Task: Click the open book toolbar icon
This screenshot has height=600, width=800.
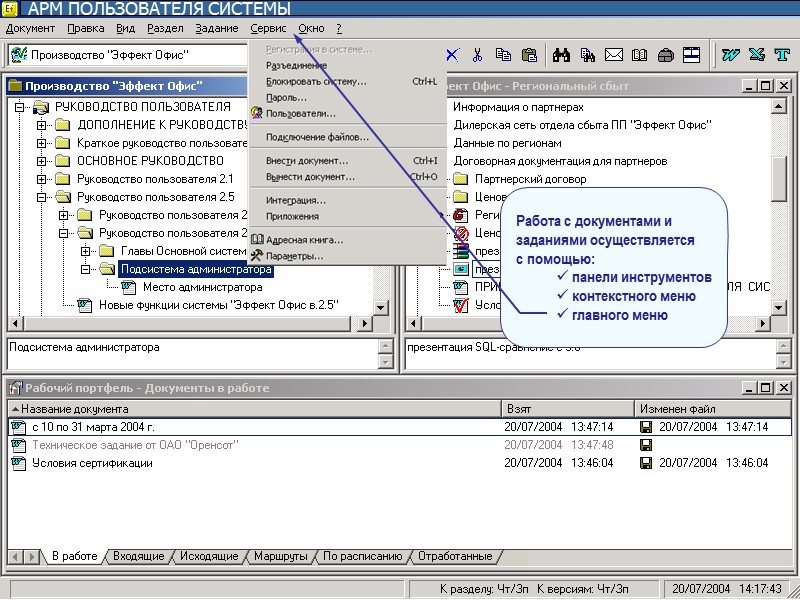Action: [639, 55]
